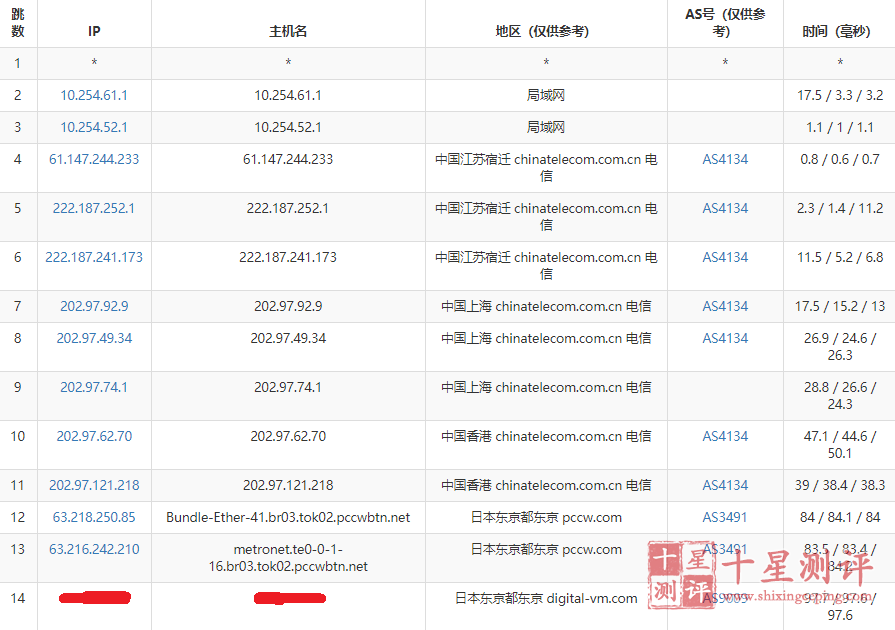
Task: Open AS4134 link in hop 8 row
Action: 725,338
